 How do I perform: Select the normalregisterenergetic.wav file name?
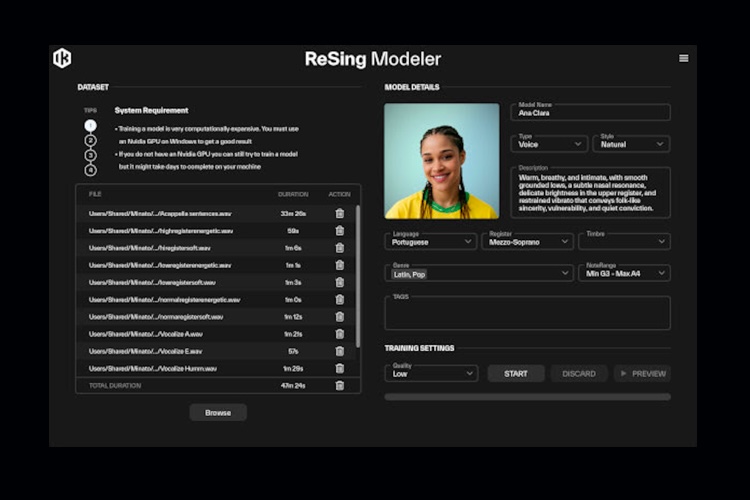[x=165, y=300]
